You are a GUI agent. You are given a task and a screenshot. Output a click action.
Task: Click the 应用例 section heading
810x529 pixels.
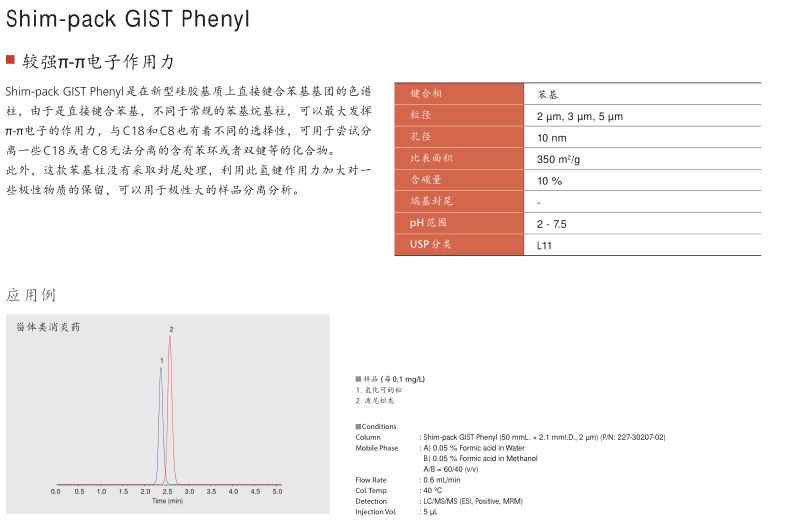pos(31,295)
